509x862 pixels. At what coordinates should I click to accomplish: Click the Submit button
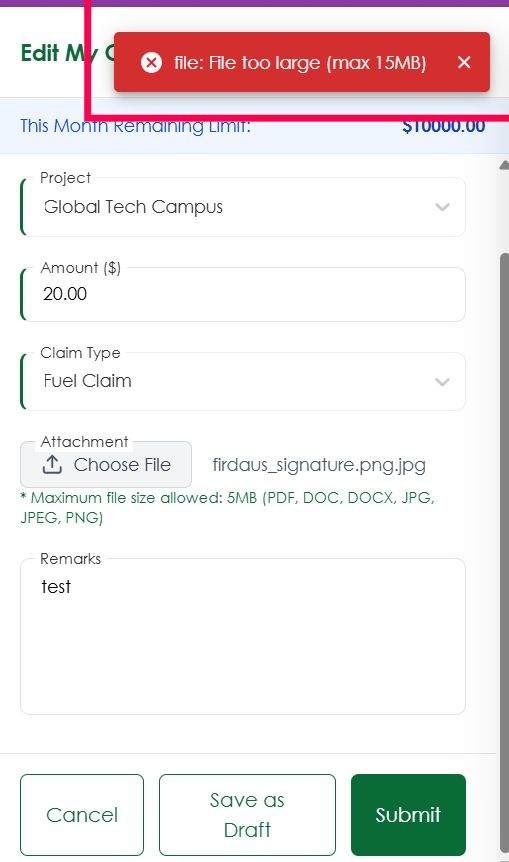point(408,815)
